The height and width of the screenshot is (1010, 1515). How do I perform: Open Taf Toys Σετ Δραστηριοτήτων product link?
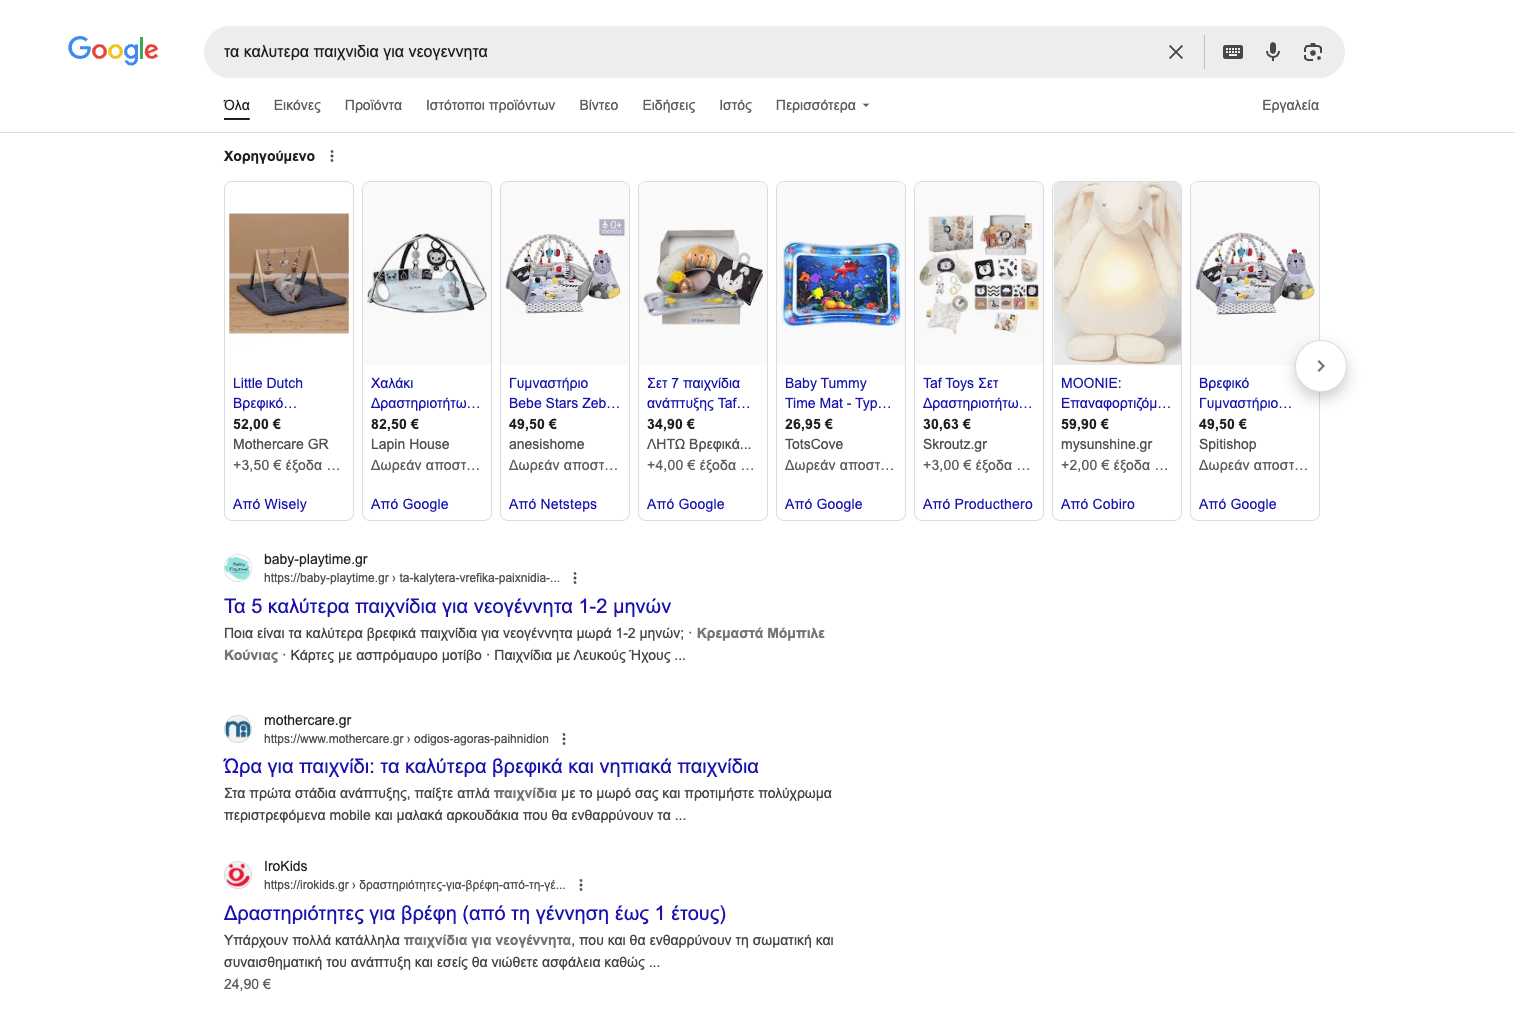click(977, 393)
